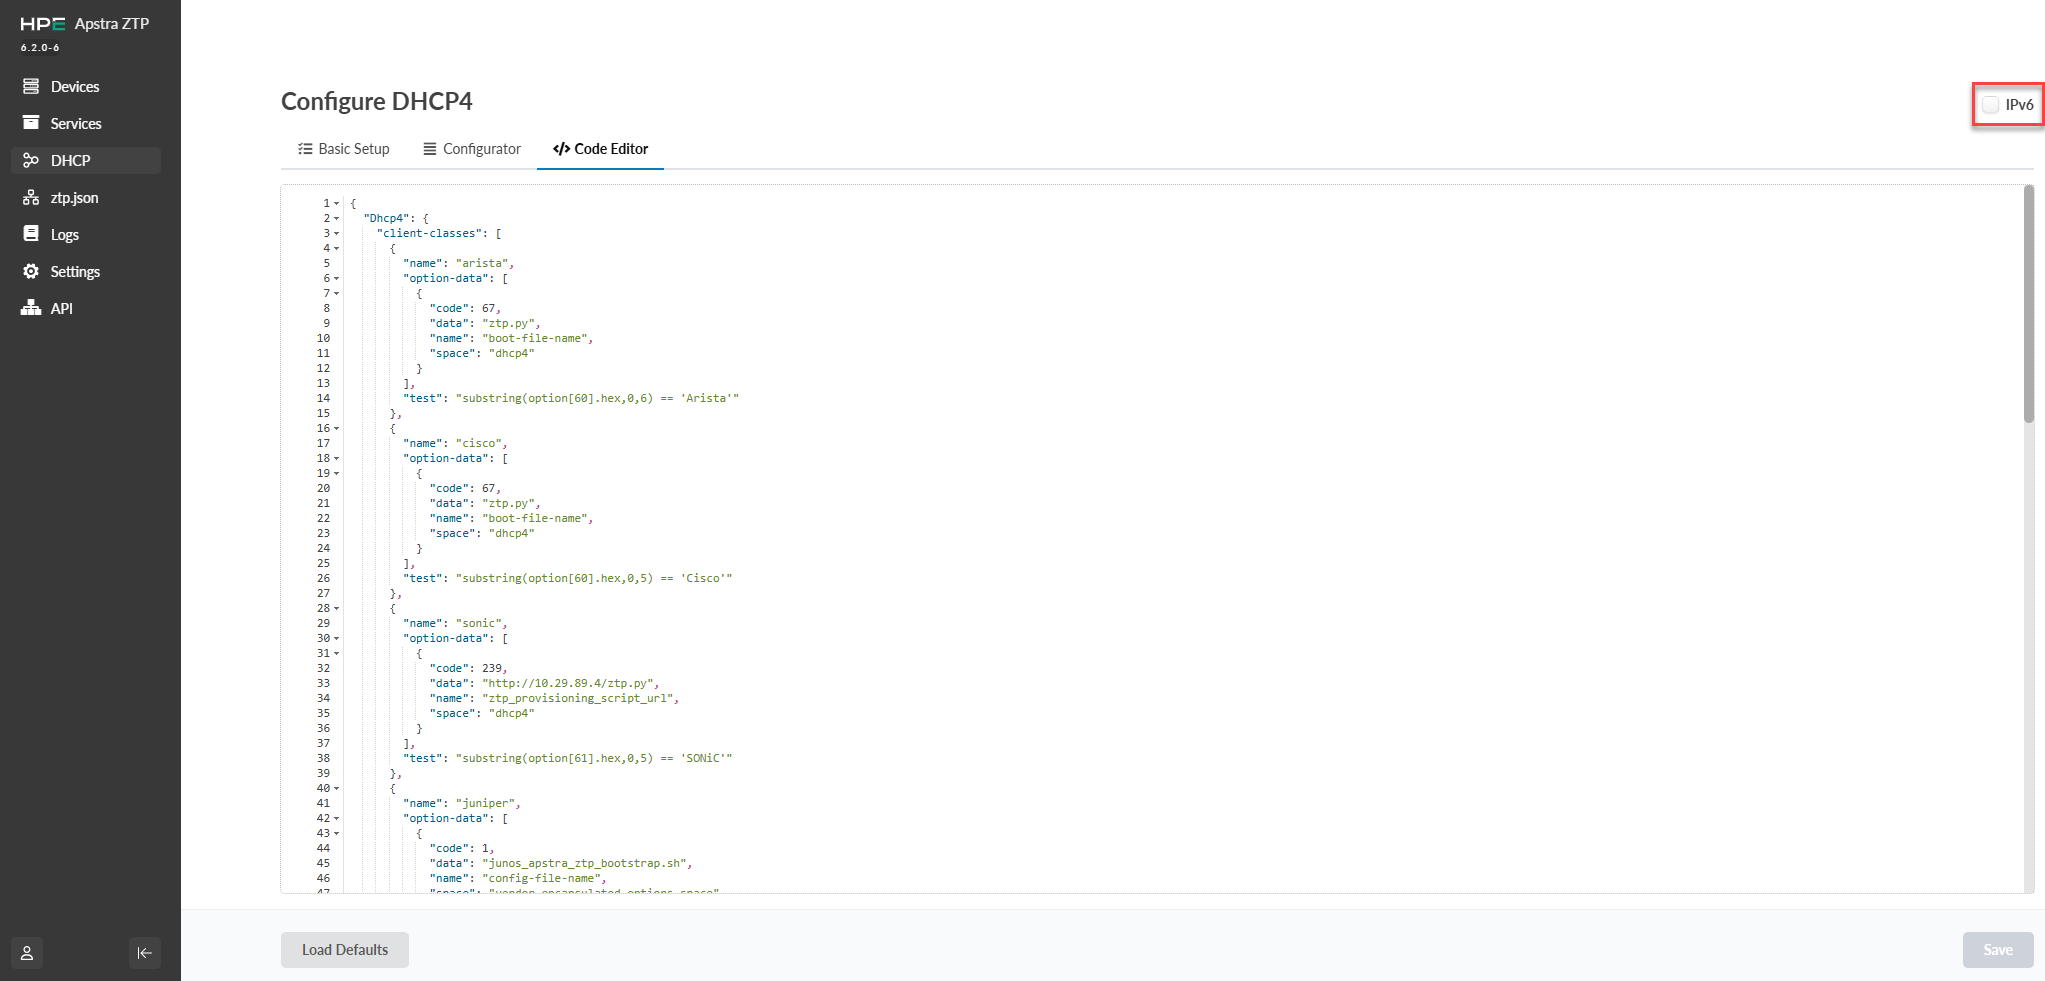Click the line with name "cisco"
The image size is (2045, 981).
point(456,443)
